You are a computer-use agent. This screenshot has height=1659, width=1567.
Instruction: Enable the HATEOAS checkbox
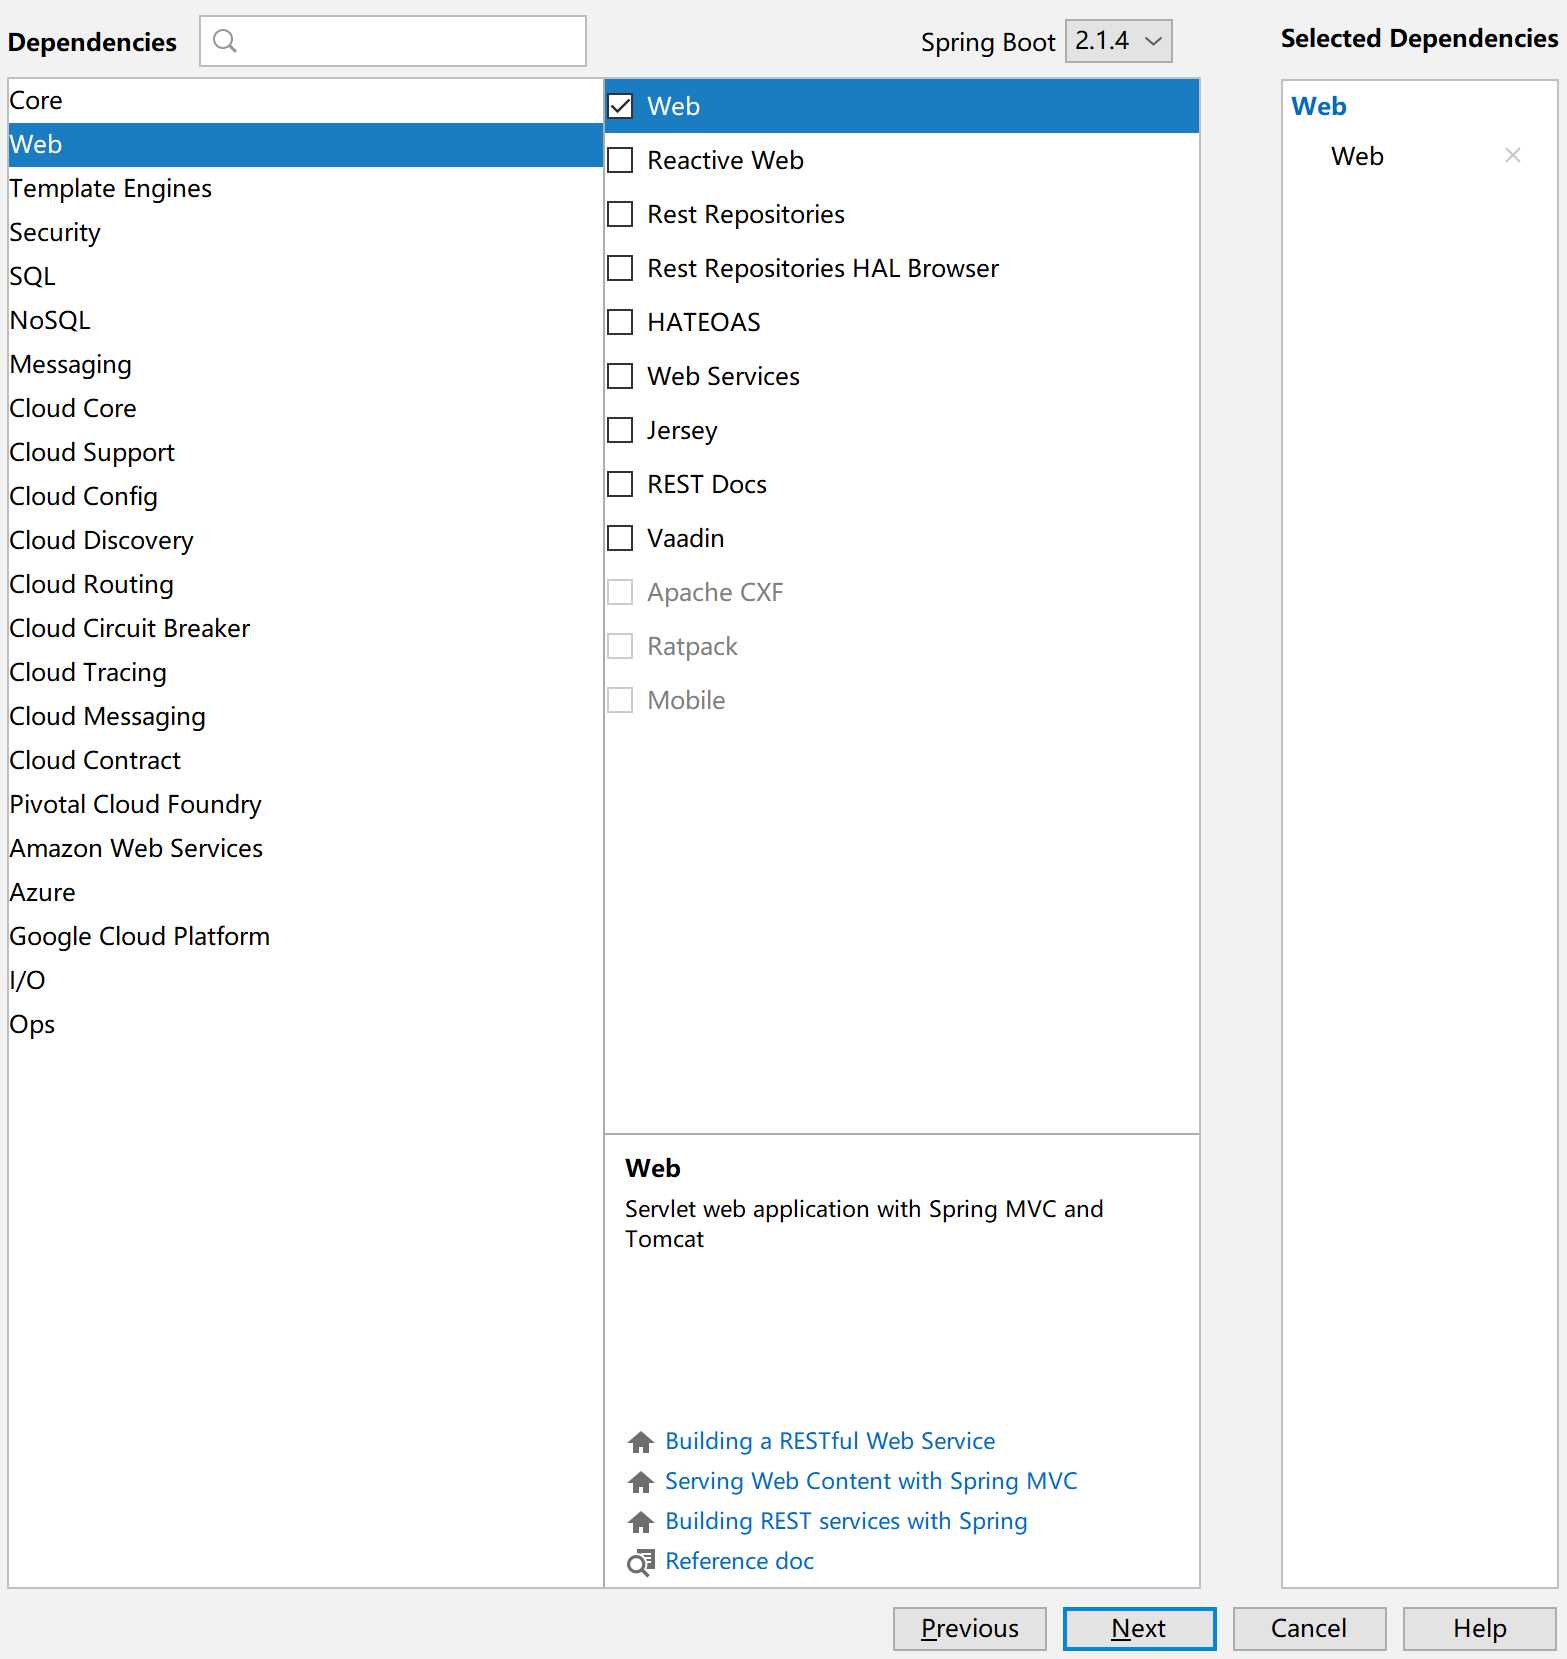coord(620,322)
